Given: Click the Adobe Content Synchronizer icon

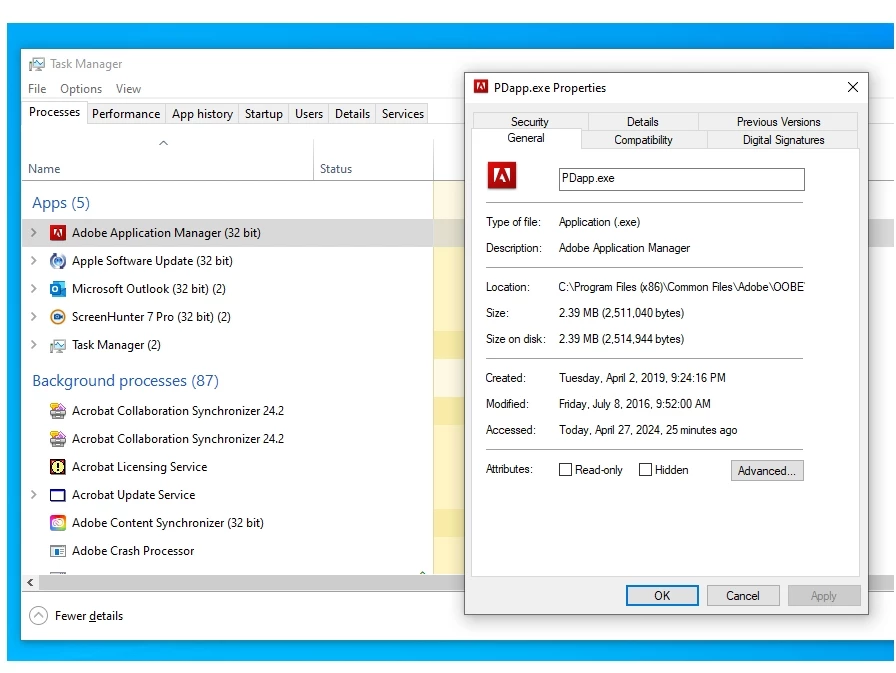Looking at the screenshot, I should [58, 523].
